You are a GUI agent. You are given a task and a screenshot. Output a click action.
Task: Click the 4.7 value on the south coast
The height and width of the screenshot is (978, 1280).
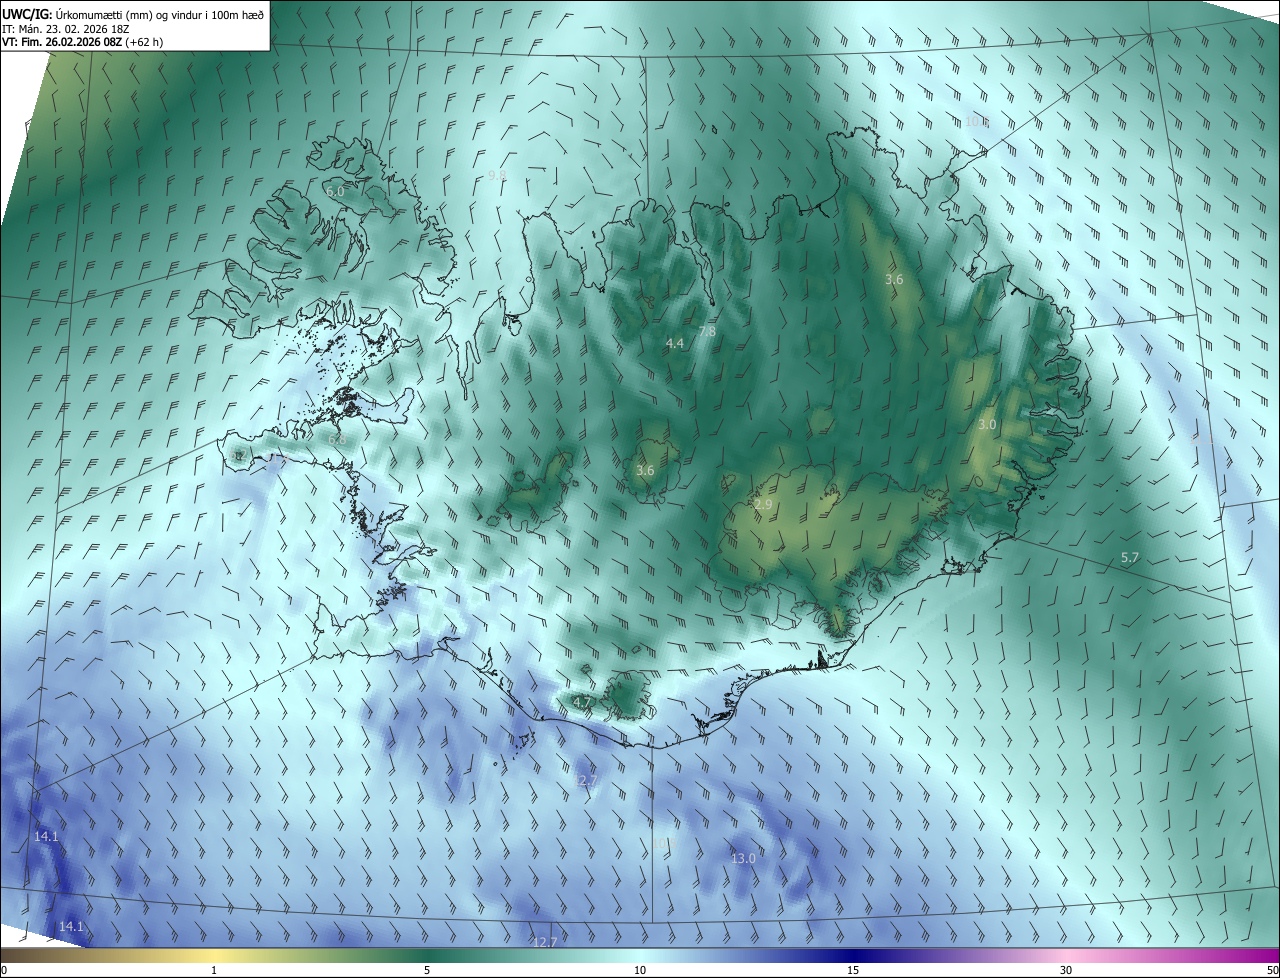(x=582, y=703)
